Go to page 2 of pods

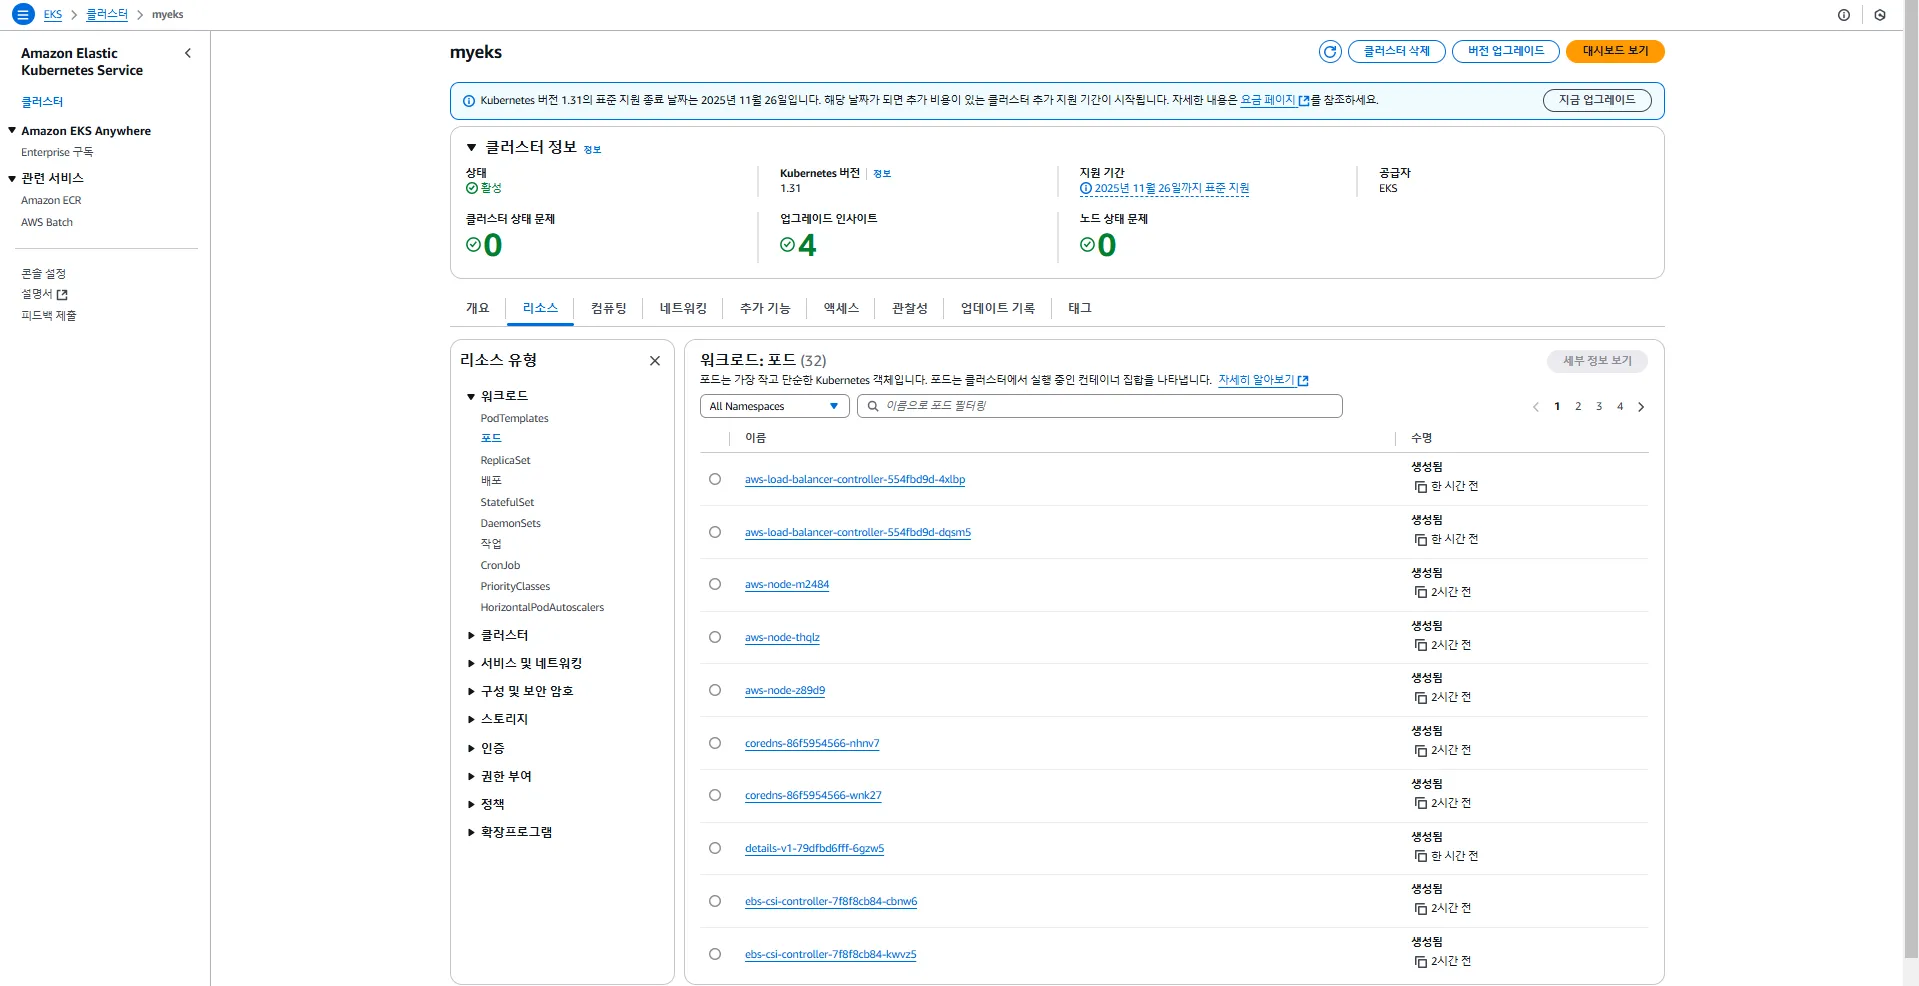(1578, 407)
